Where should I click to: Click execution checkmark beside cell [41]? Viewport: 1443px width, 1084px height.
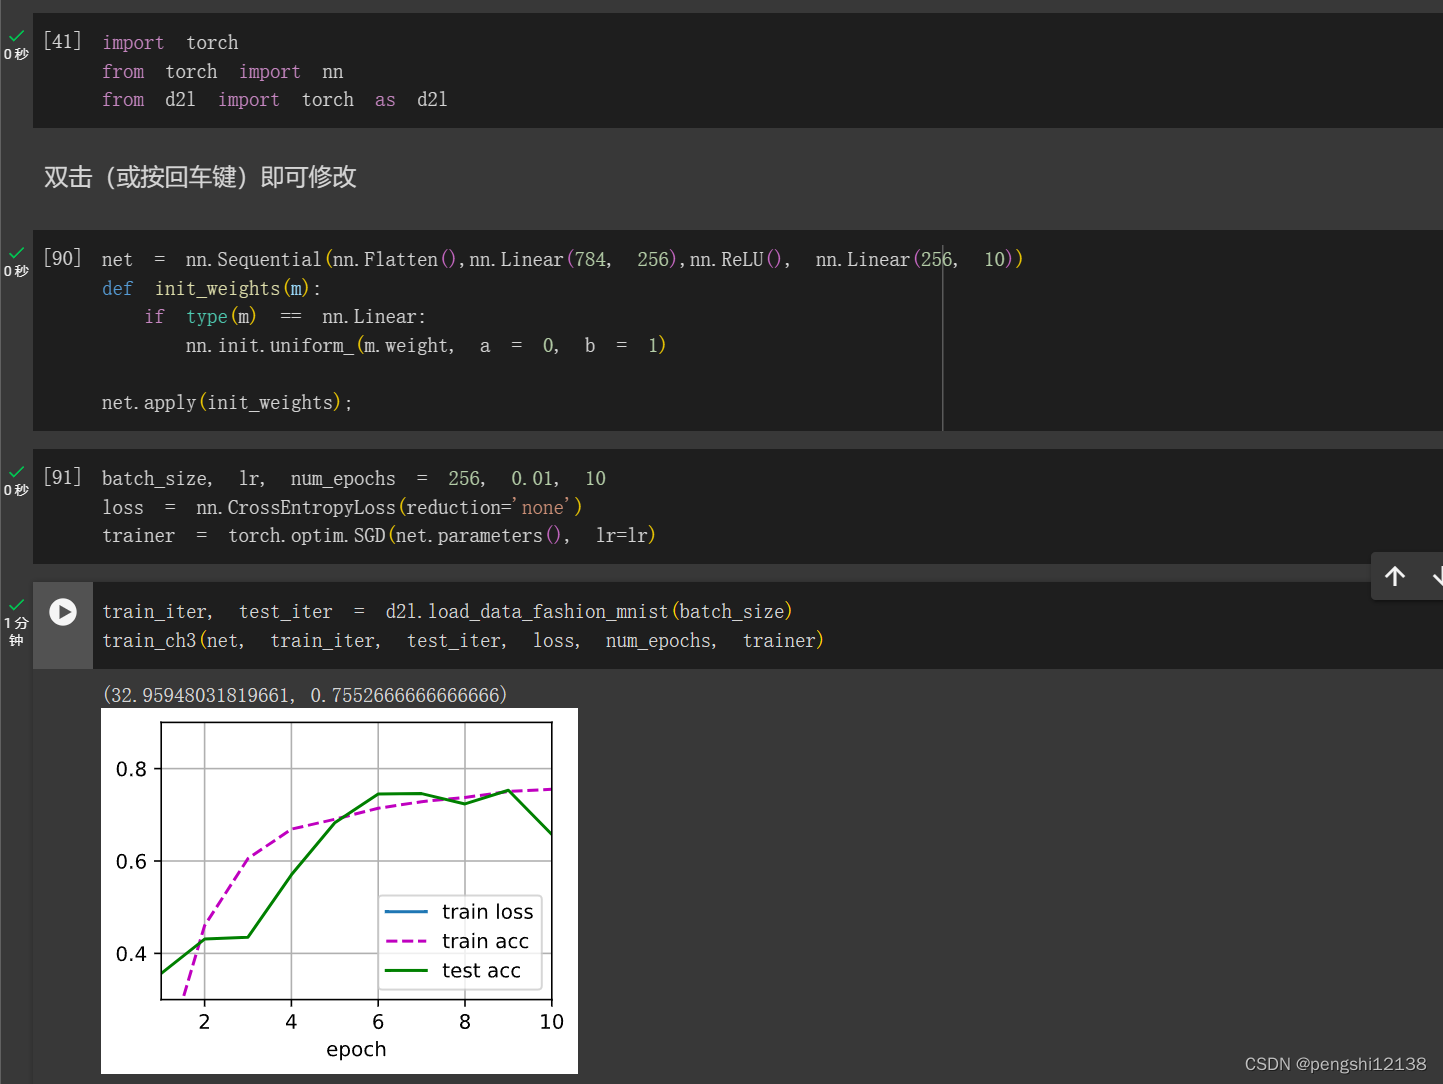[x=16, y=36]
